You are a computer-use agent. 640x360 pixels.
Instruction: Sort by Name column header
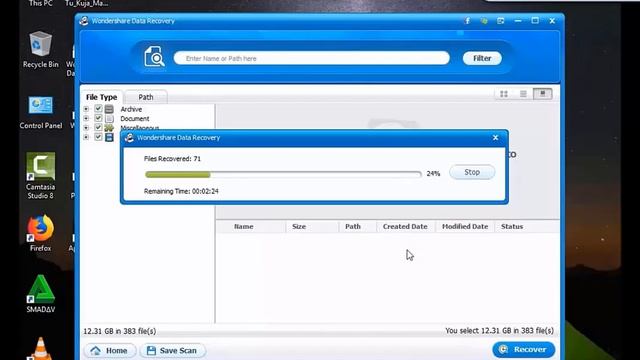244,227
